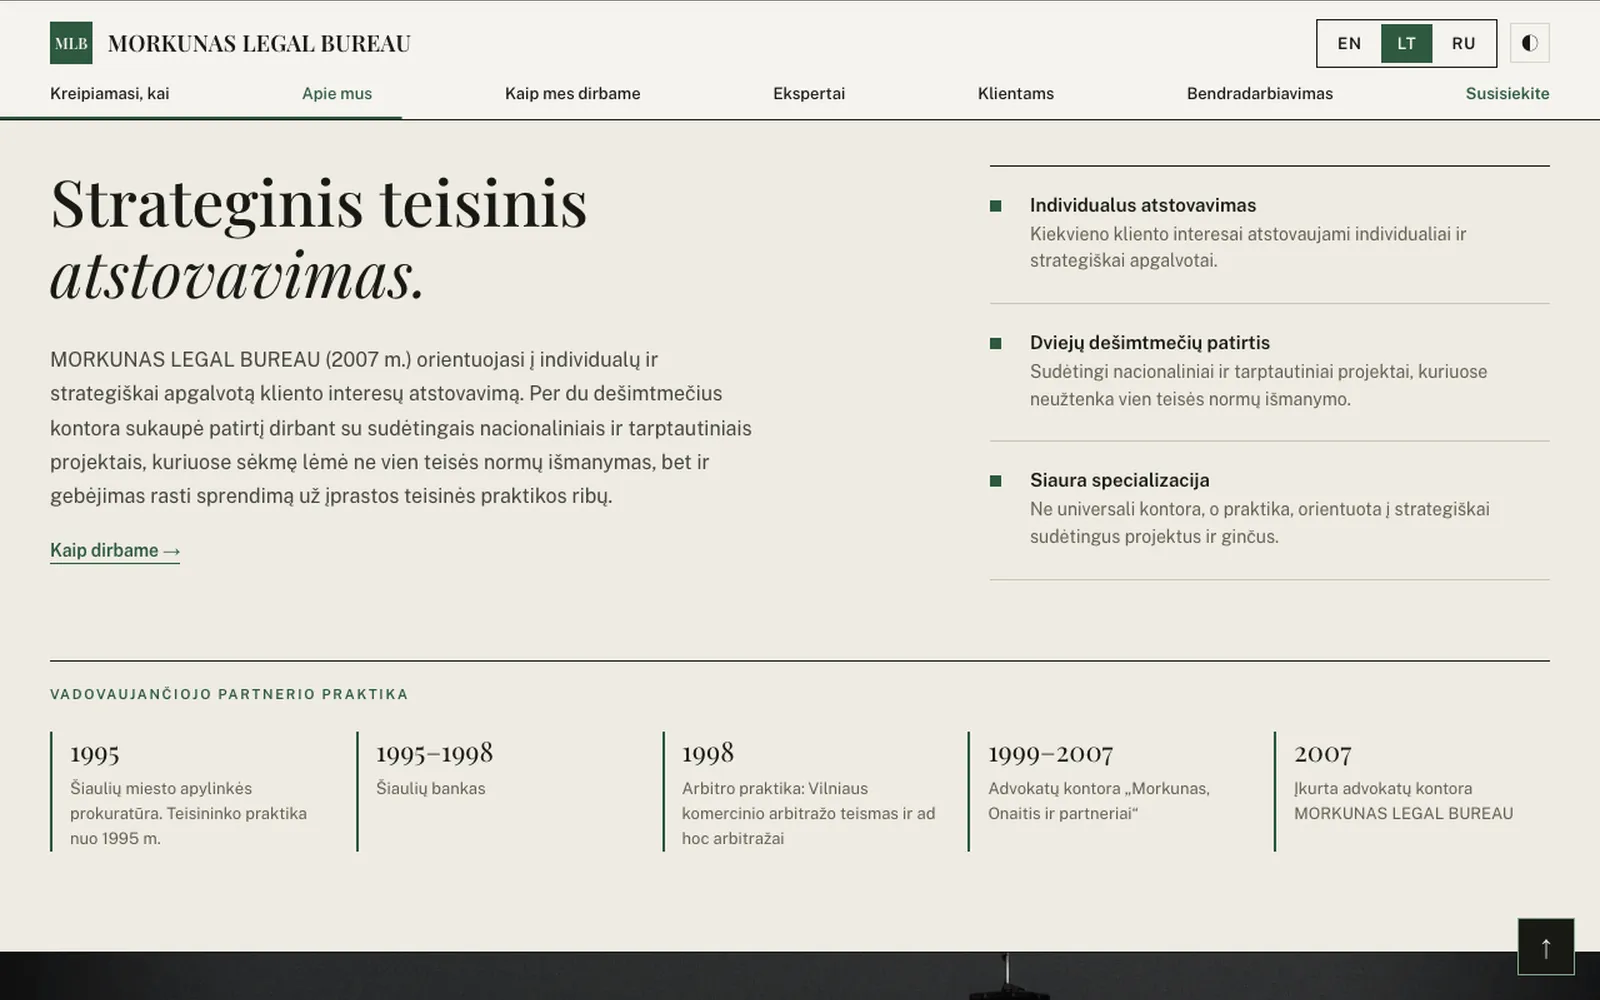Viewport: 1600px width, 1000px height.
Task: Go to Apie mus section
Action: tap(337, 93)
